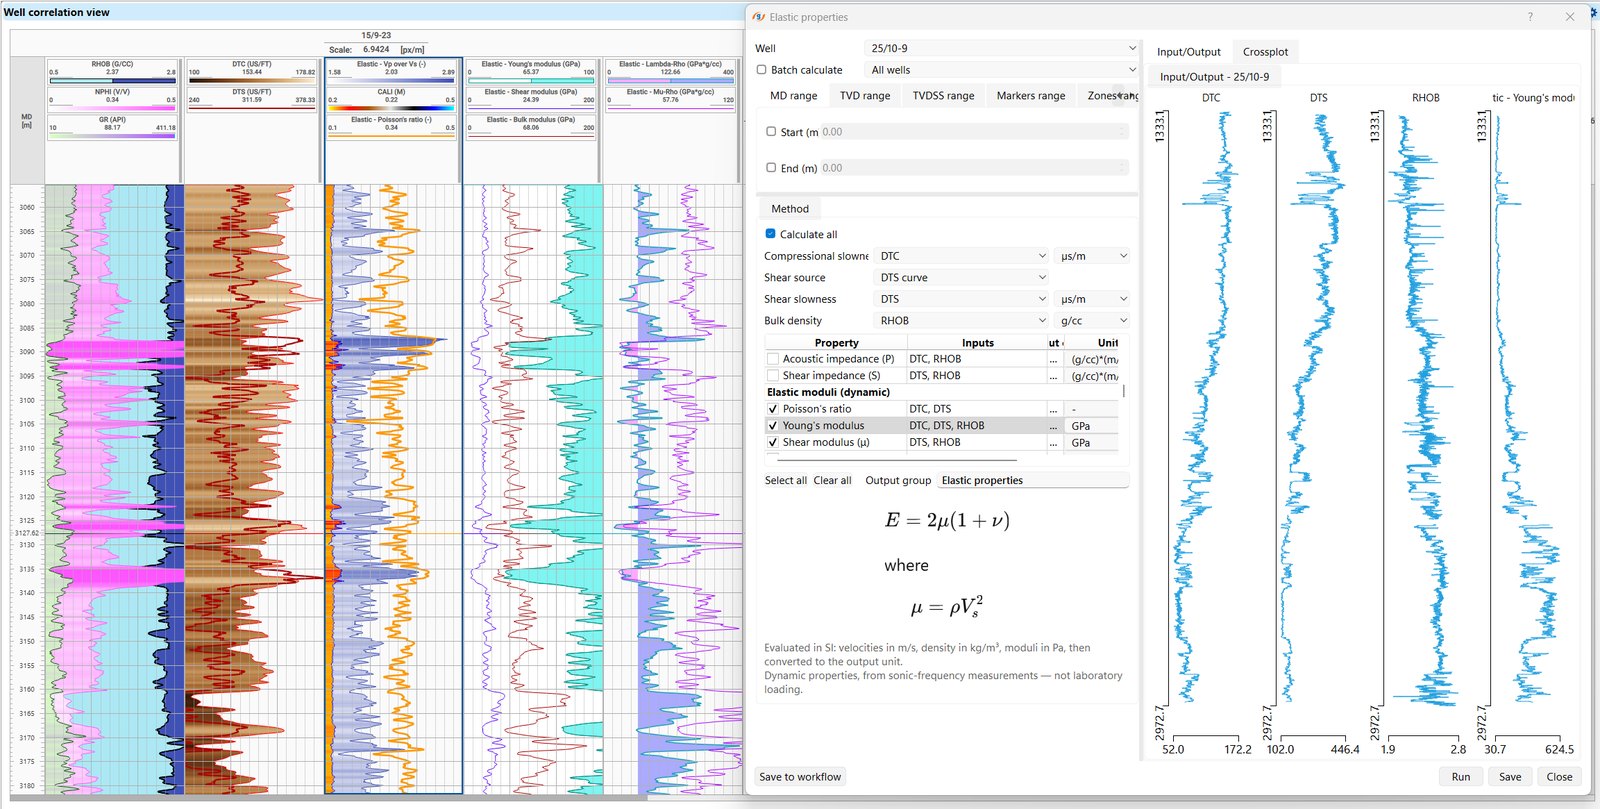This screenshot has width=1600, height=809.
Task: Click the Save button
Action: 1510,777
